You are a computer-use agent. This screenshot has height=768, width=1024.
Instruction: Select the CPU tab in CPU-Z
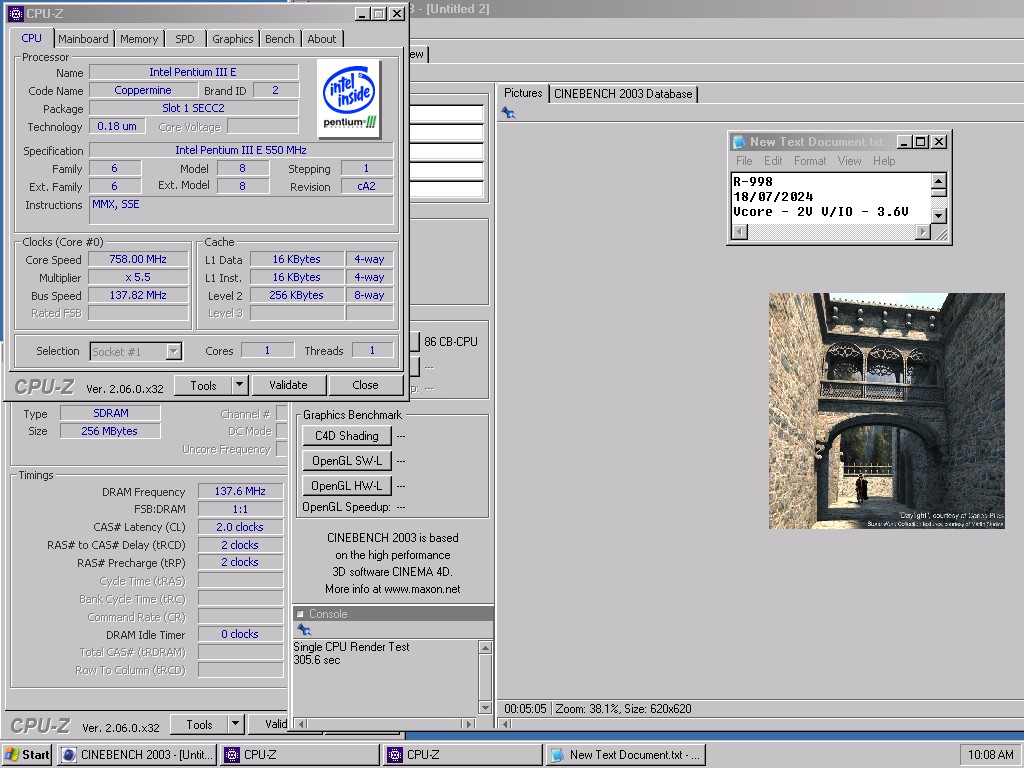(31, 38)
